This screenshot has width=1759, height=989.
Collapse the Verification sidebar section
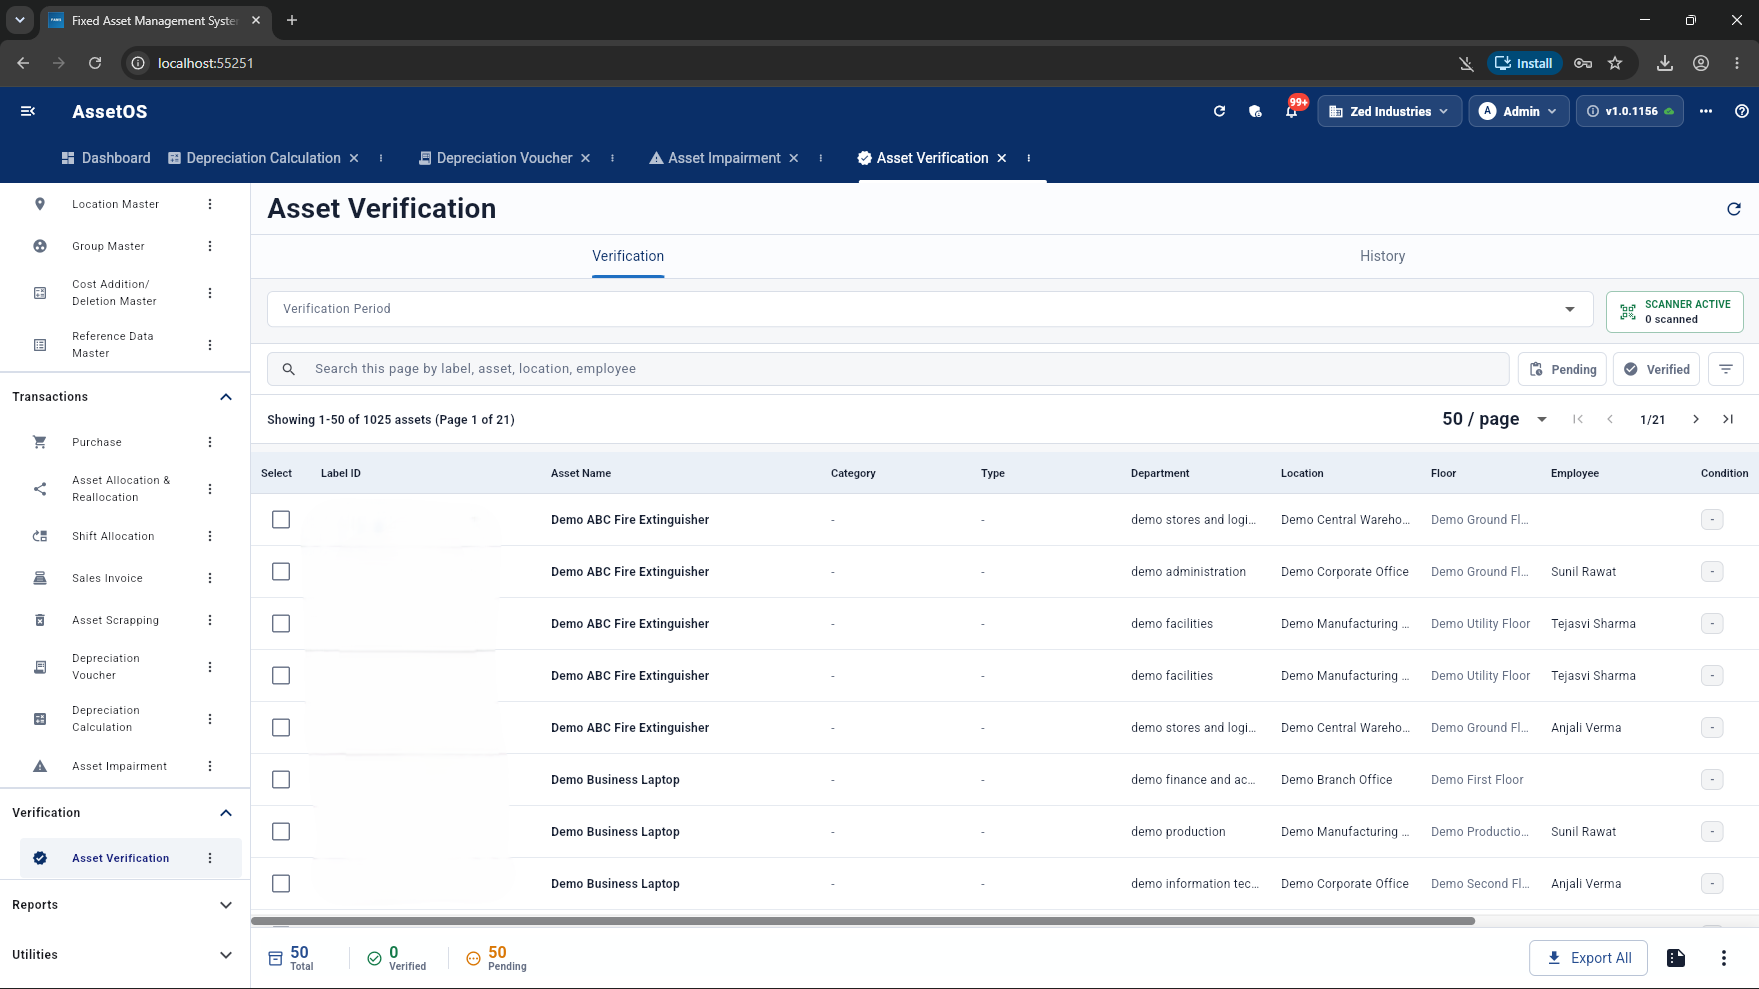226,813
